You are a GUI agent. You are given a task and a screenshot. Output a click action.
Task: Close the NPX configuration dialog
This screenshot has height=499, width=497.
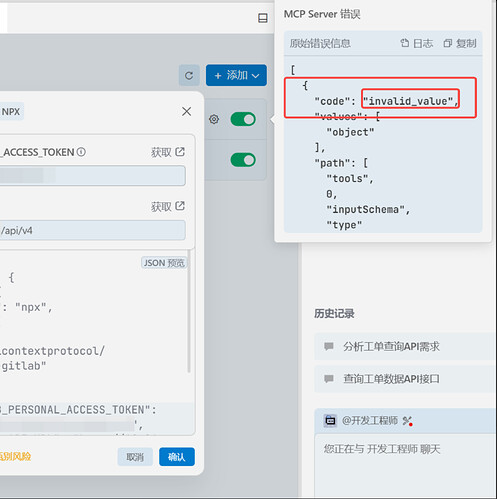click(187, 111)
